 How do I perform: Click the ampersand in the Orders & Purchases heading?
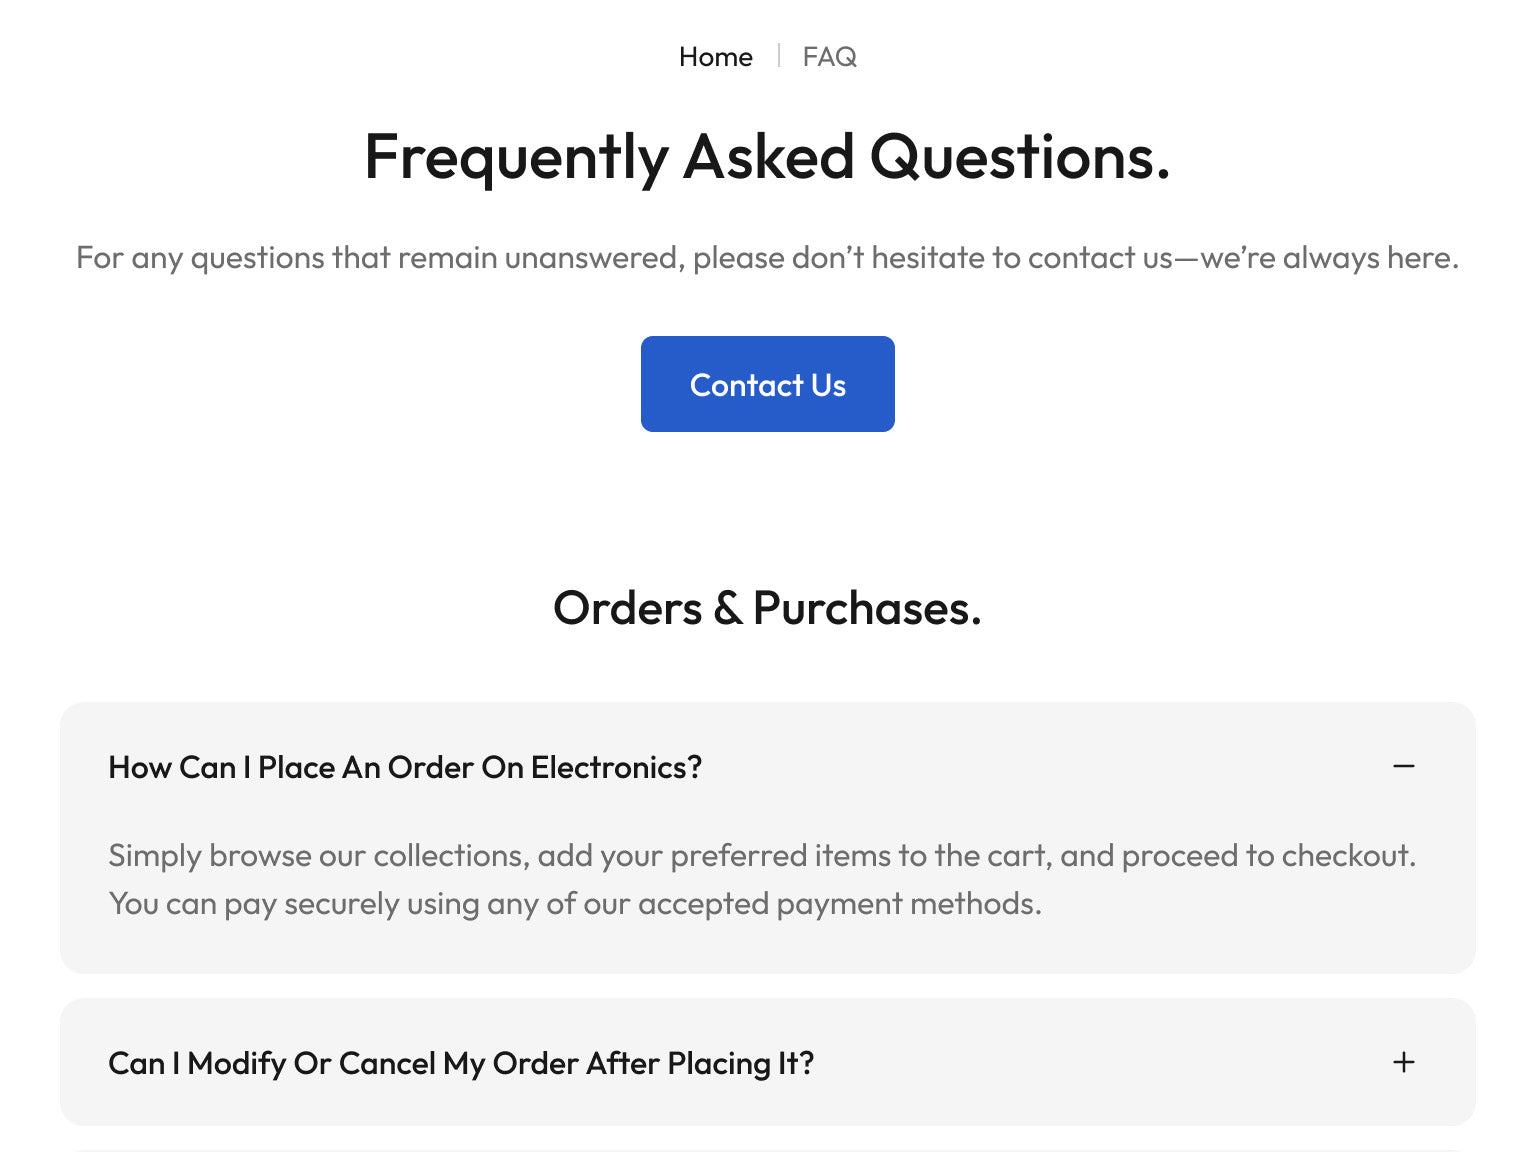pyautogui.click(x=727, y=608)
